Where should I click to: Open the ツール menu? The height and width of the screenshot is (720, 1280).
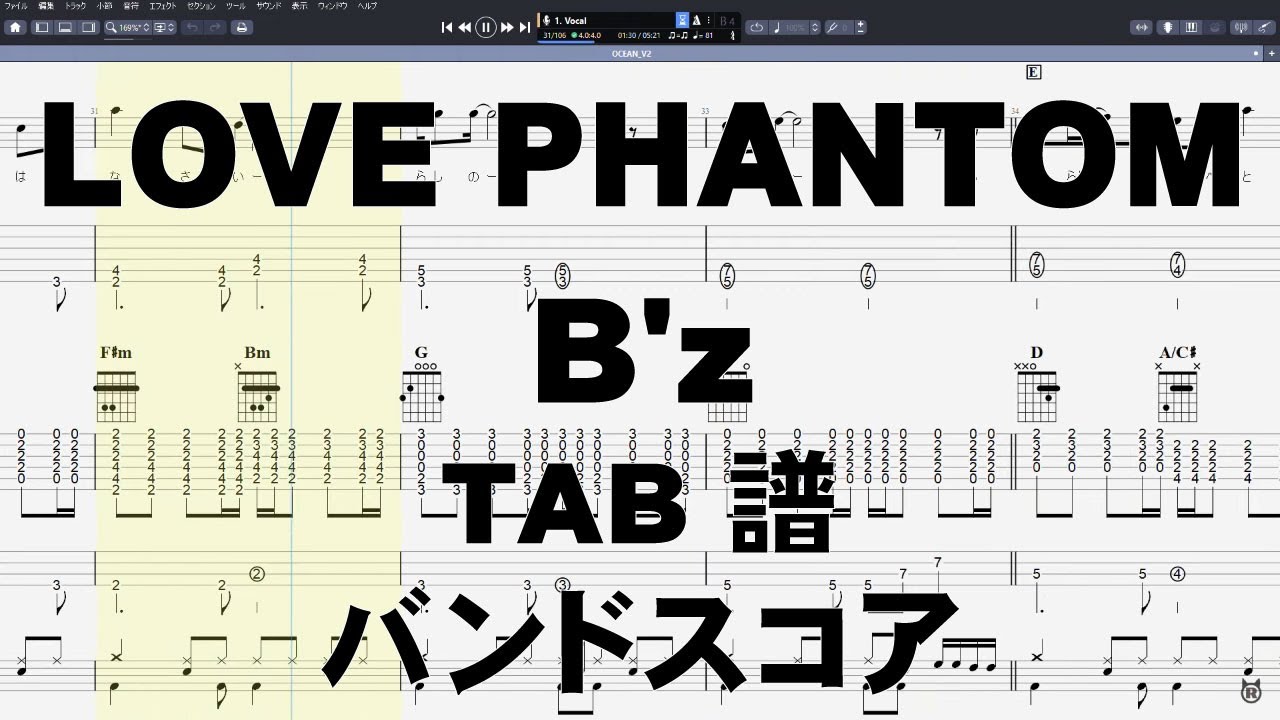click(236, 6)
